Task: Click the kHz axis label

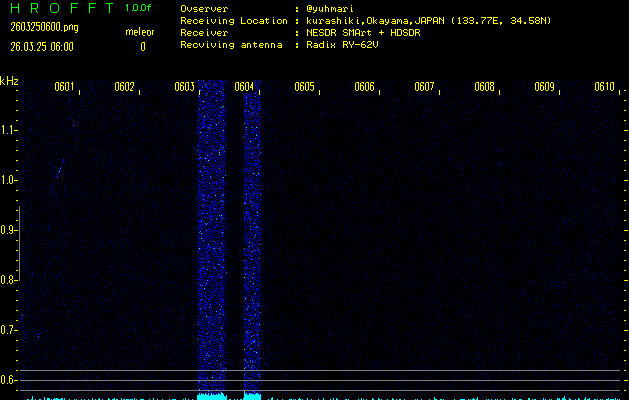Action: tap(9, 81)
